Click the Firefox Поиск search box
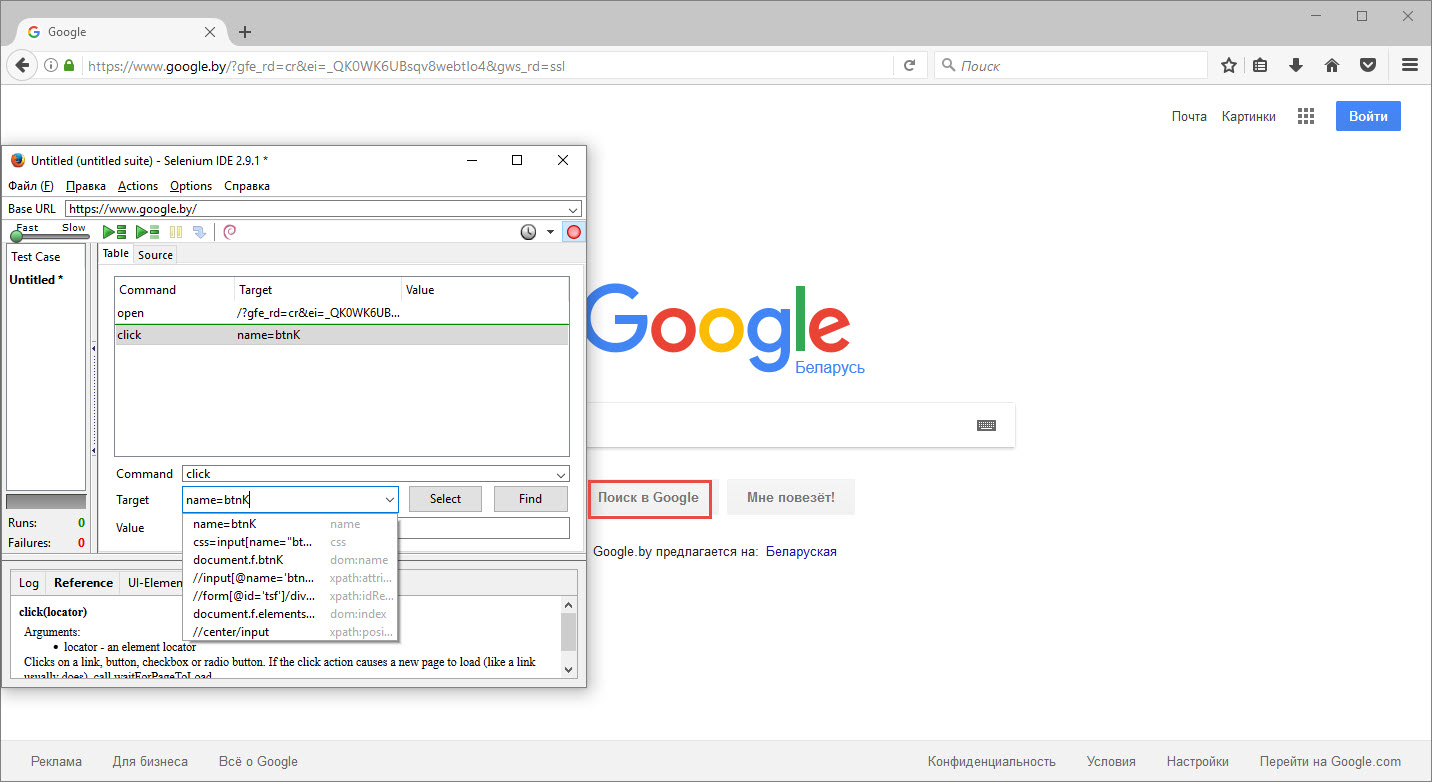This screenshot has width=1432, height=782. 1071,65
